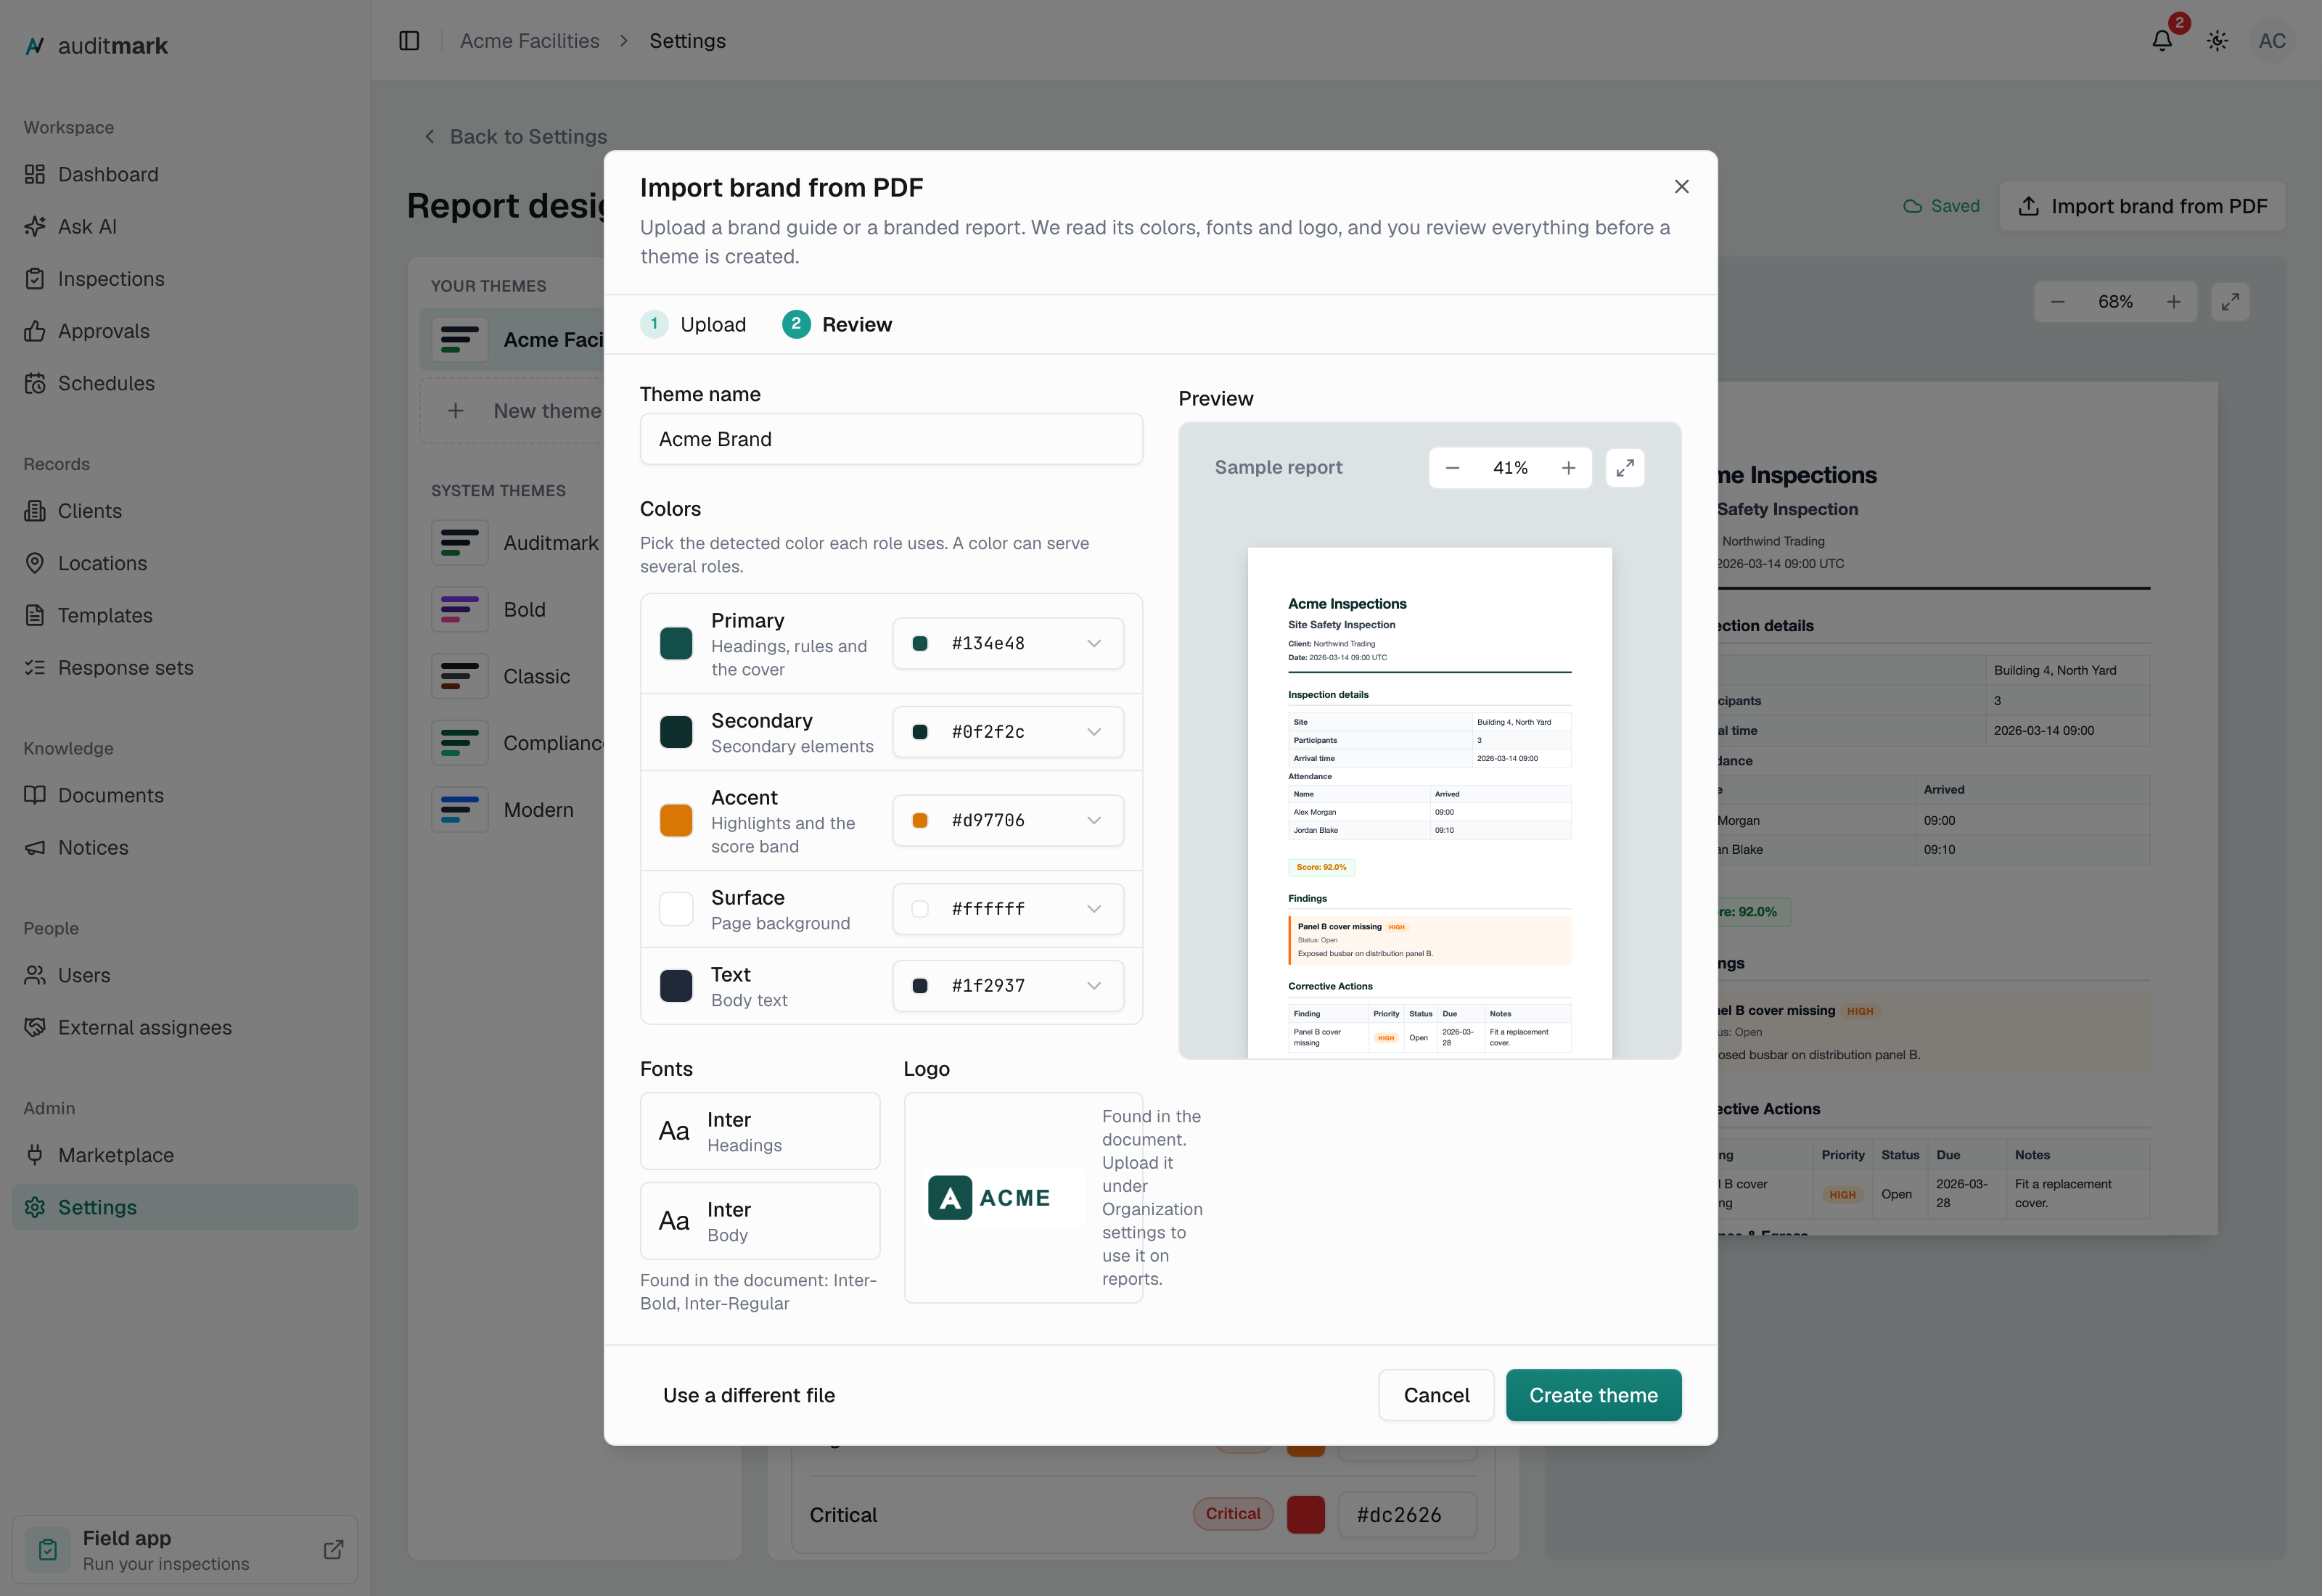Go to the Upload step
2322x1596 pixels.
(693, 324)
